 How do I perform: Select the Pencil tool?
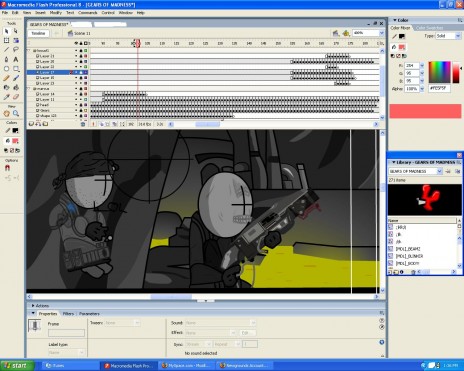6,78
